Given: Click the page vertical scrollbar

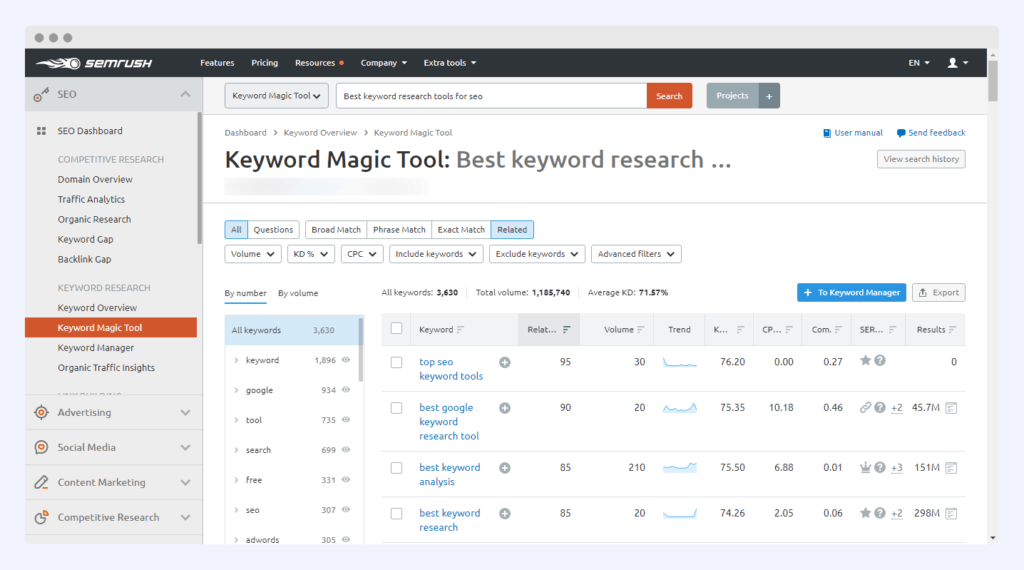Looking at the screenshot, I should click(x=993, y=81).
